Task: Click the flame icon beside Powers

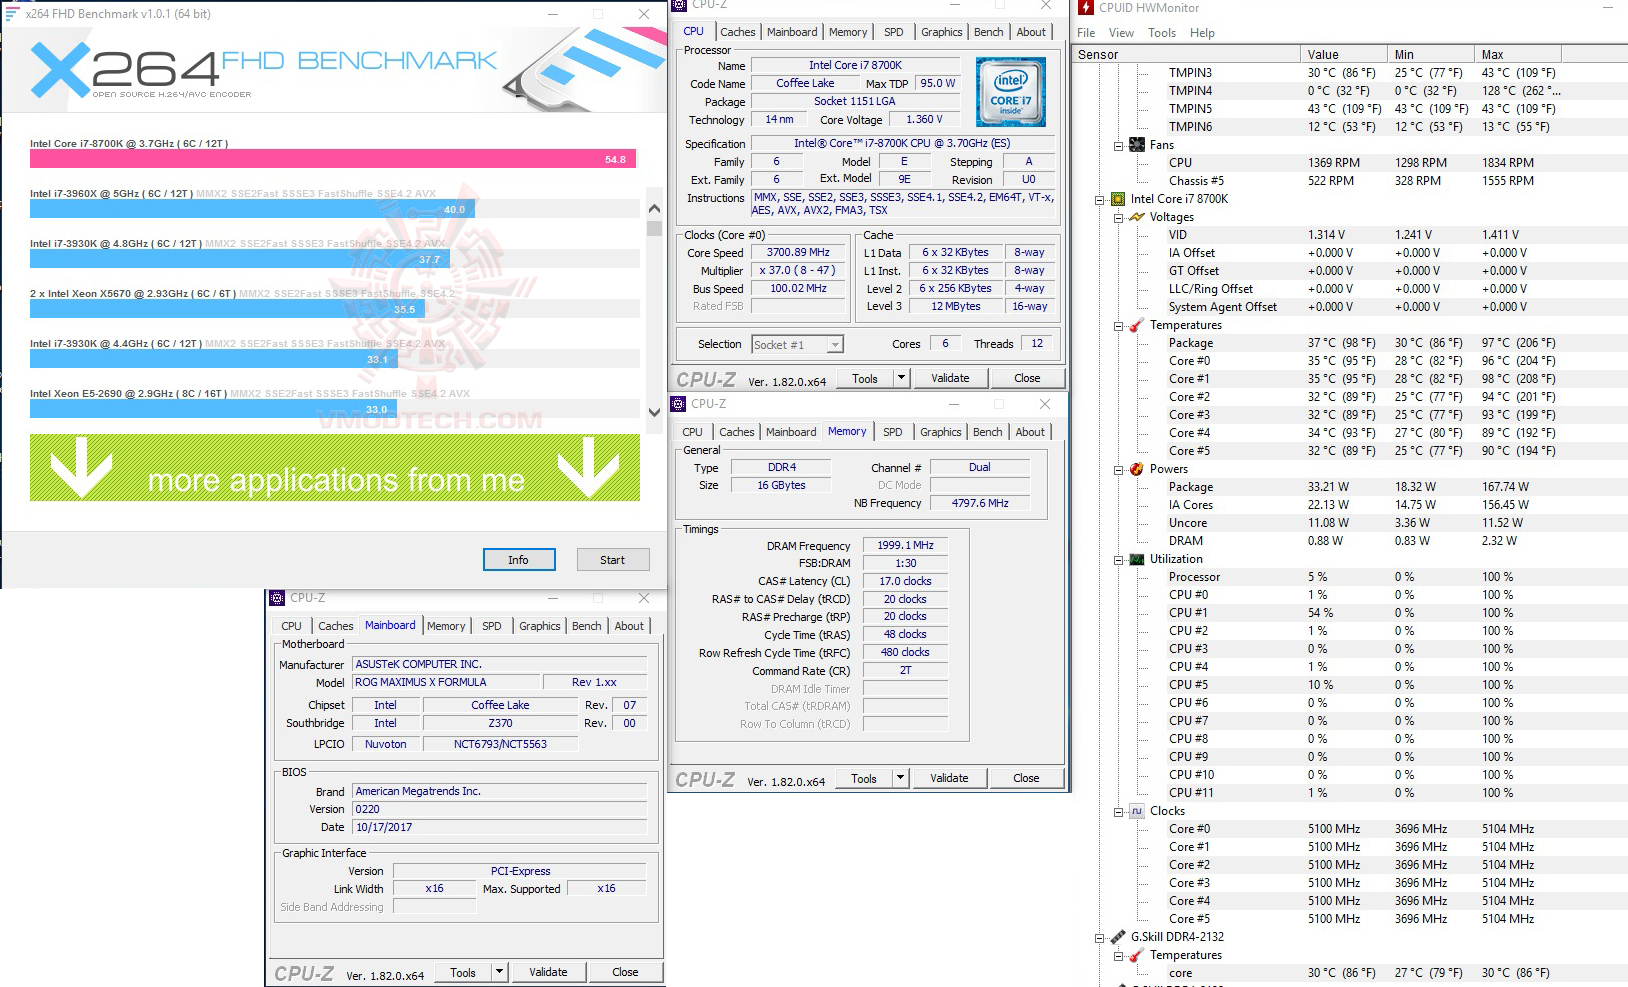Action: (x=1137, y=469)
